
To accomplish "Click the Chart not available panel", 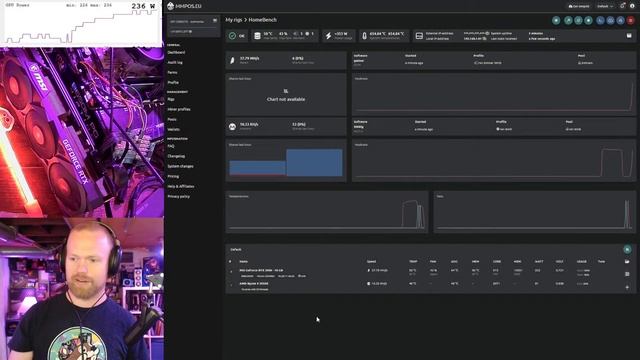I will (x=286, y=95).
